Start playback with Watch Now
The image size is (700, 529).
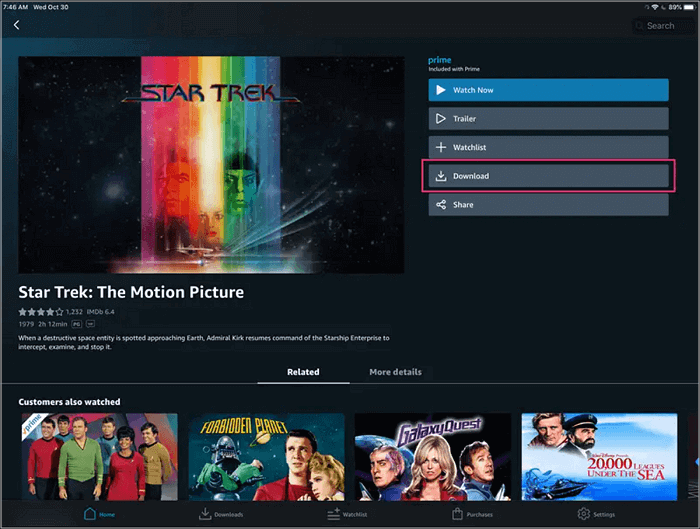click(548, 90)
